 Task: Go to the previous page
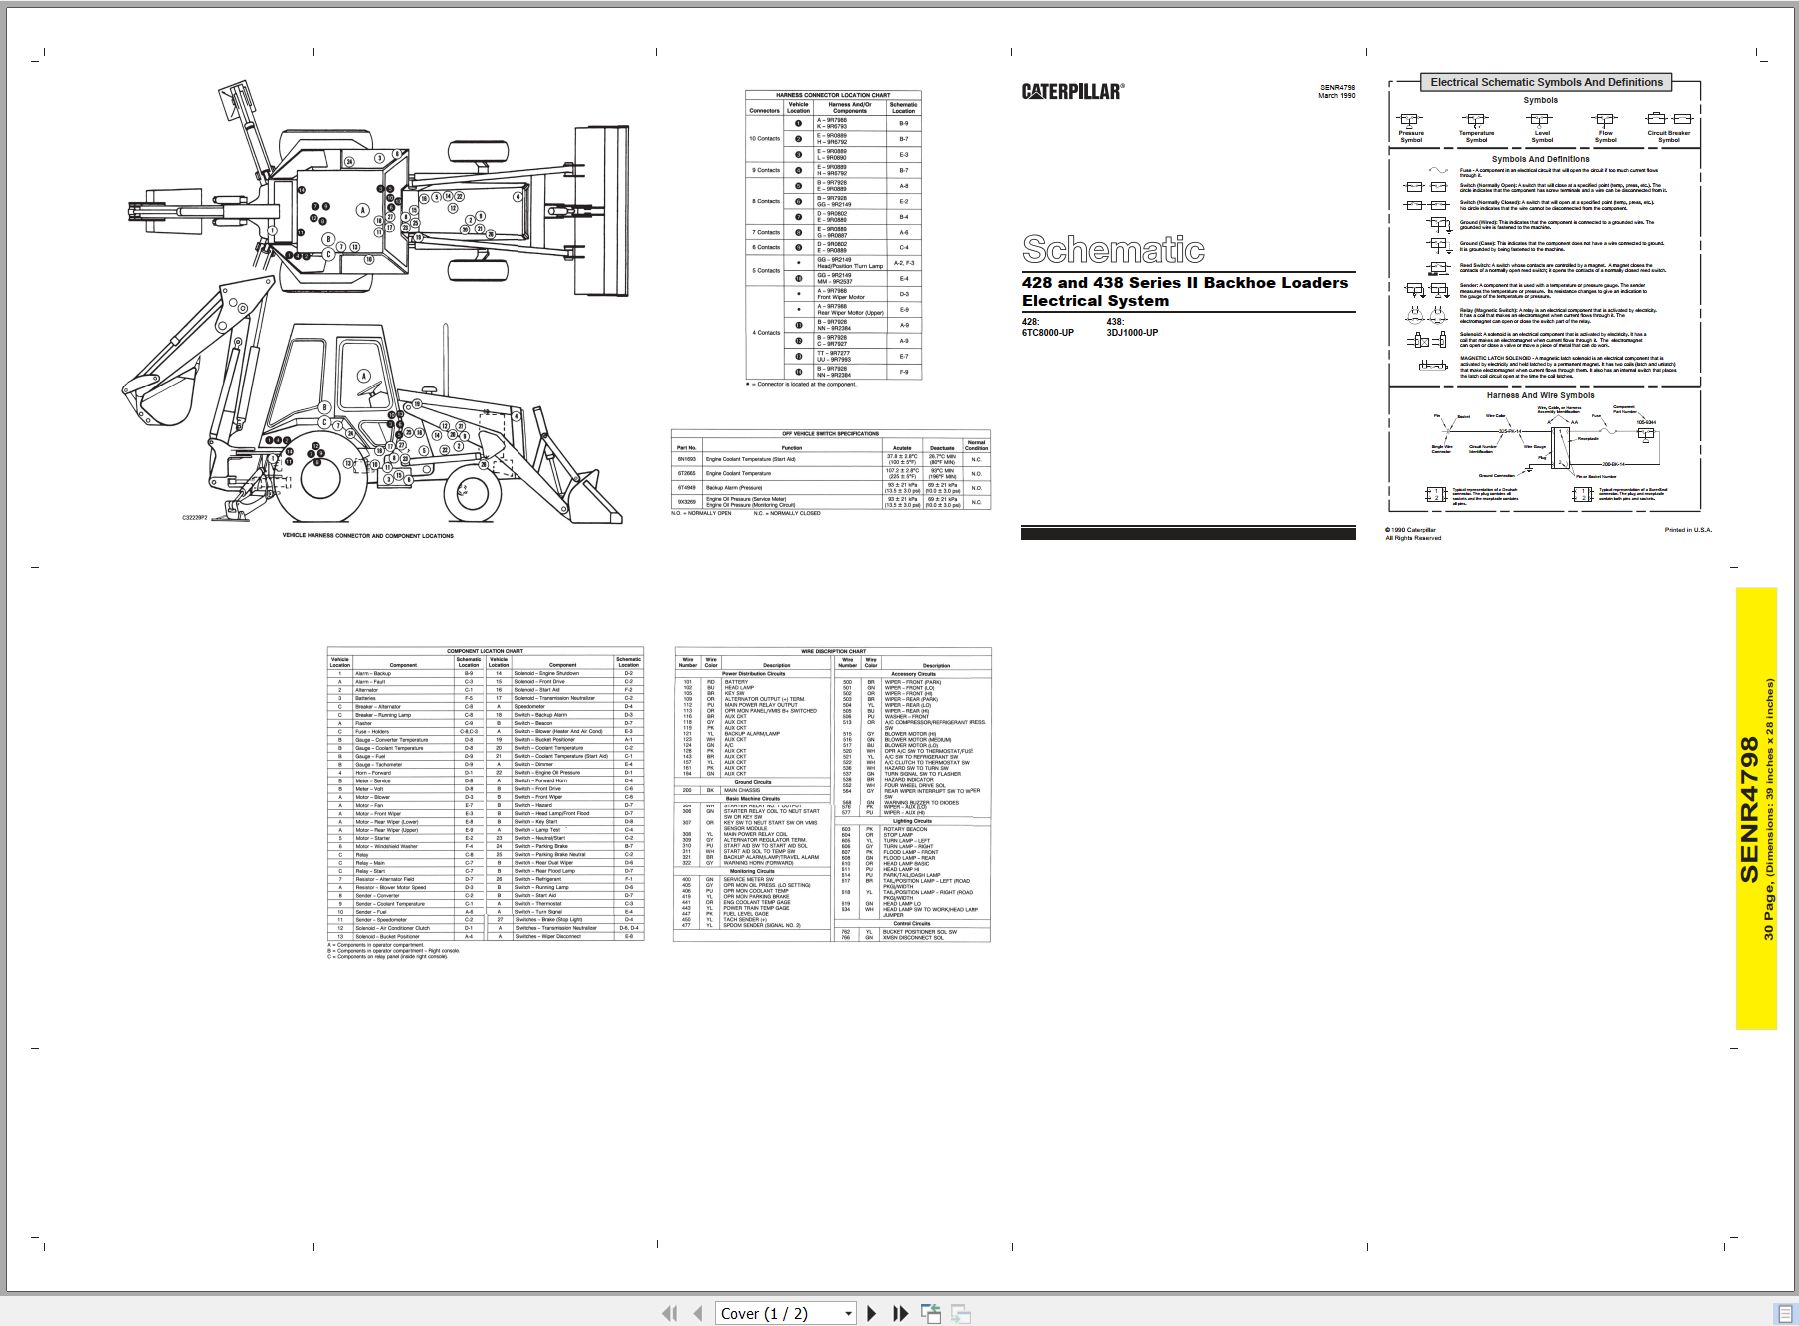(x=697, y=1313)
